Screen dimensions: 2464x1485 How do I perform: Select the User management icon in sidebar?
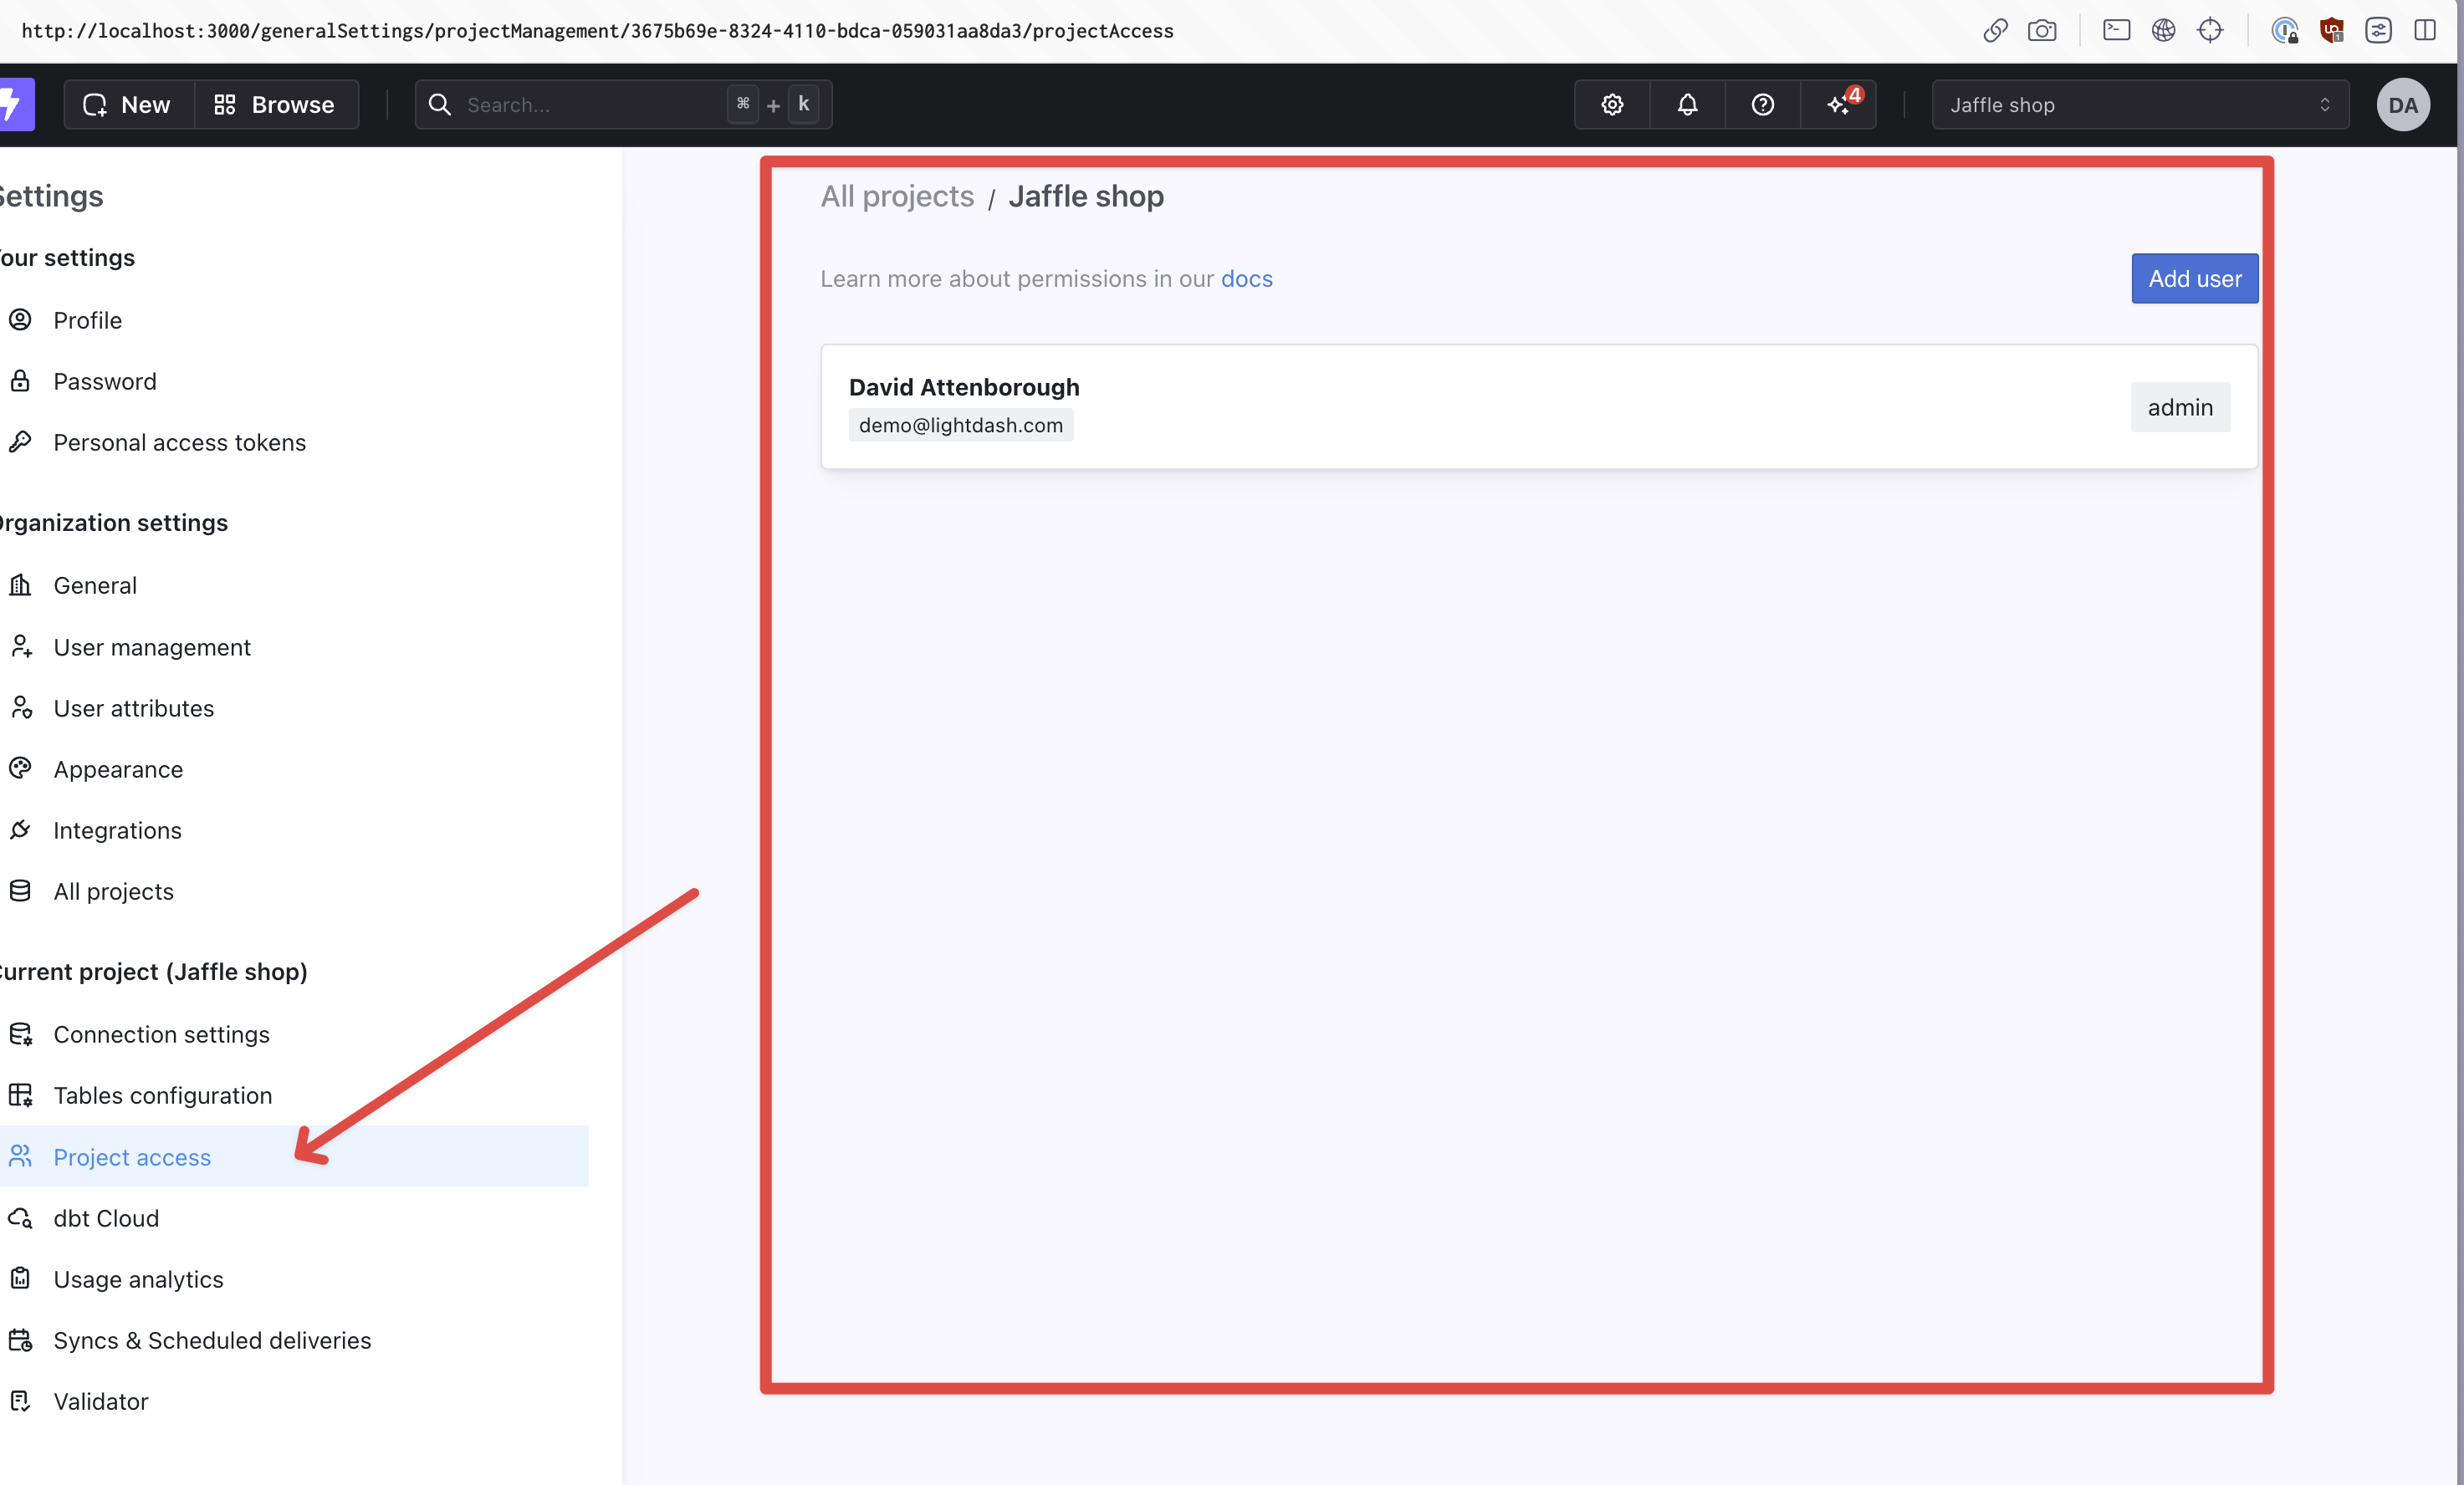pyautogui.click(x=22, y=647)
